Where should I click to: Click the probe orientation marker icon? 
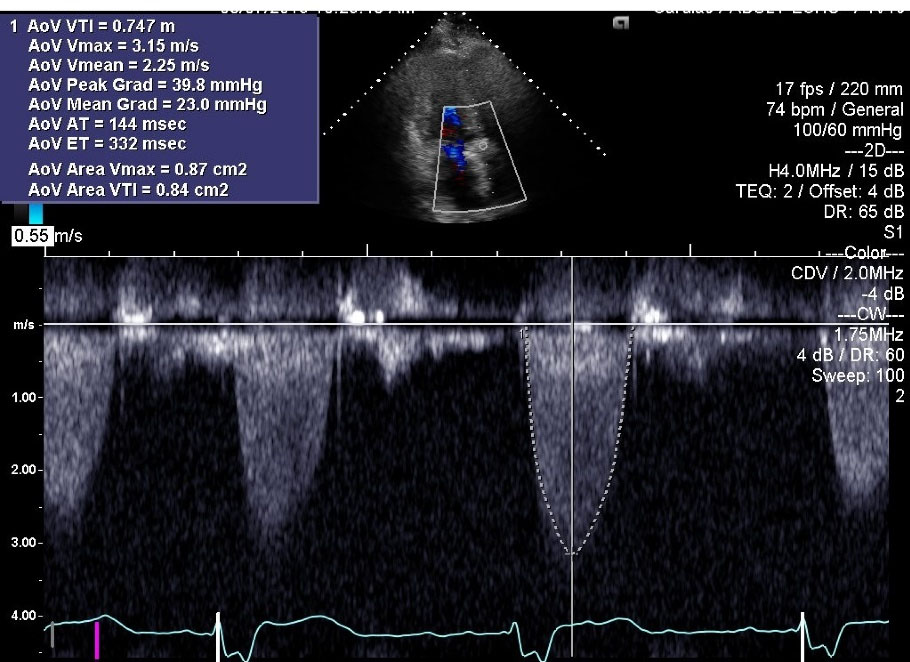point(621,22)
